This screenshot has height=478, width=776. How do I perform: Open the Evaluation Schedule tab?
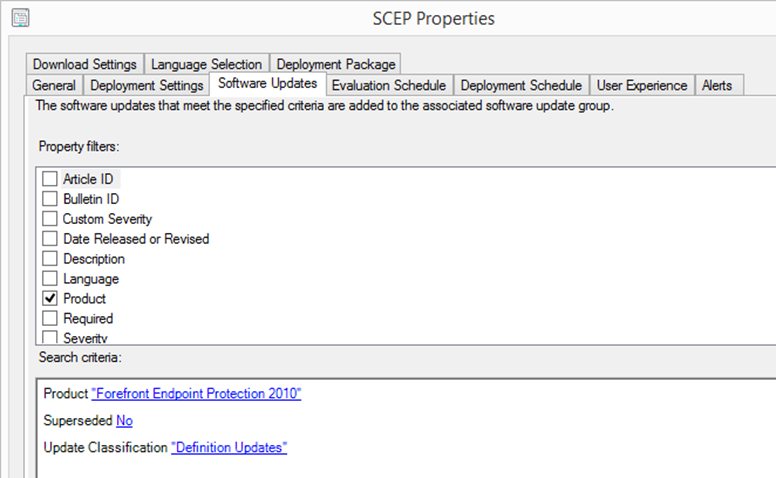(x=389, y=85)
